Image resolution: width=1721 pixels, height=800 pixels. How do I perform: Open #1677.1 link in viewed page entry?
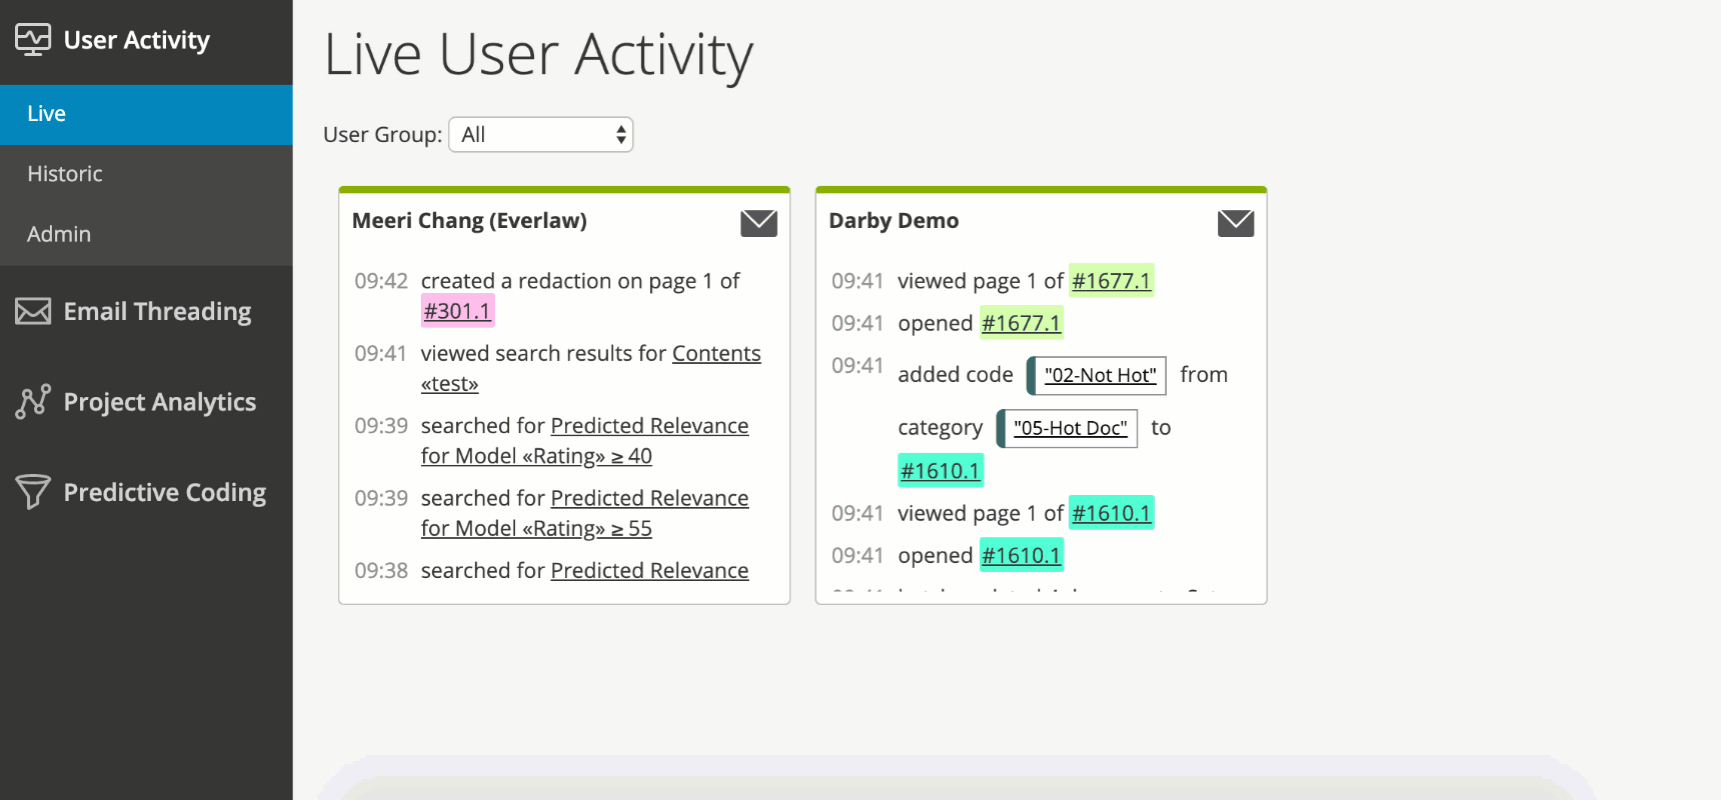(1111, 281)
